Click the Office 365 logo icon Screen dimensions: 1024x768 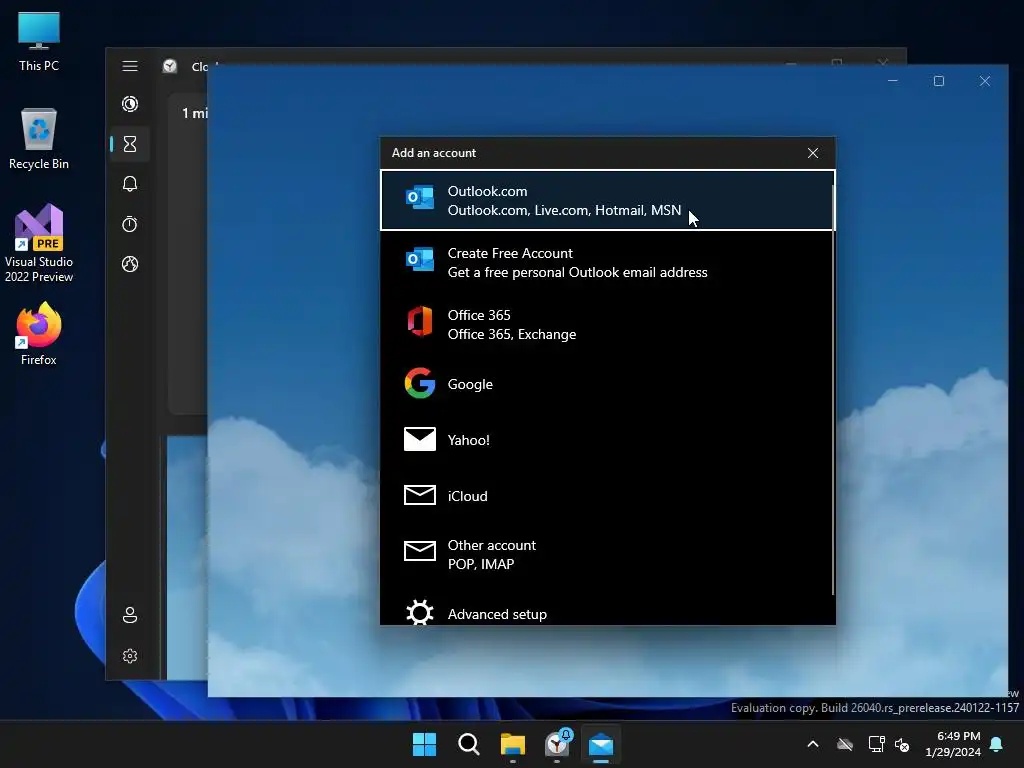[419, 321]
